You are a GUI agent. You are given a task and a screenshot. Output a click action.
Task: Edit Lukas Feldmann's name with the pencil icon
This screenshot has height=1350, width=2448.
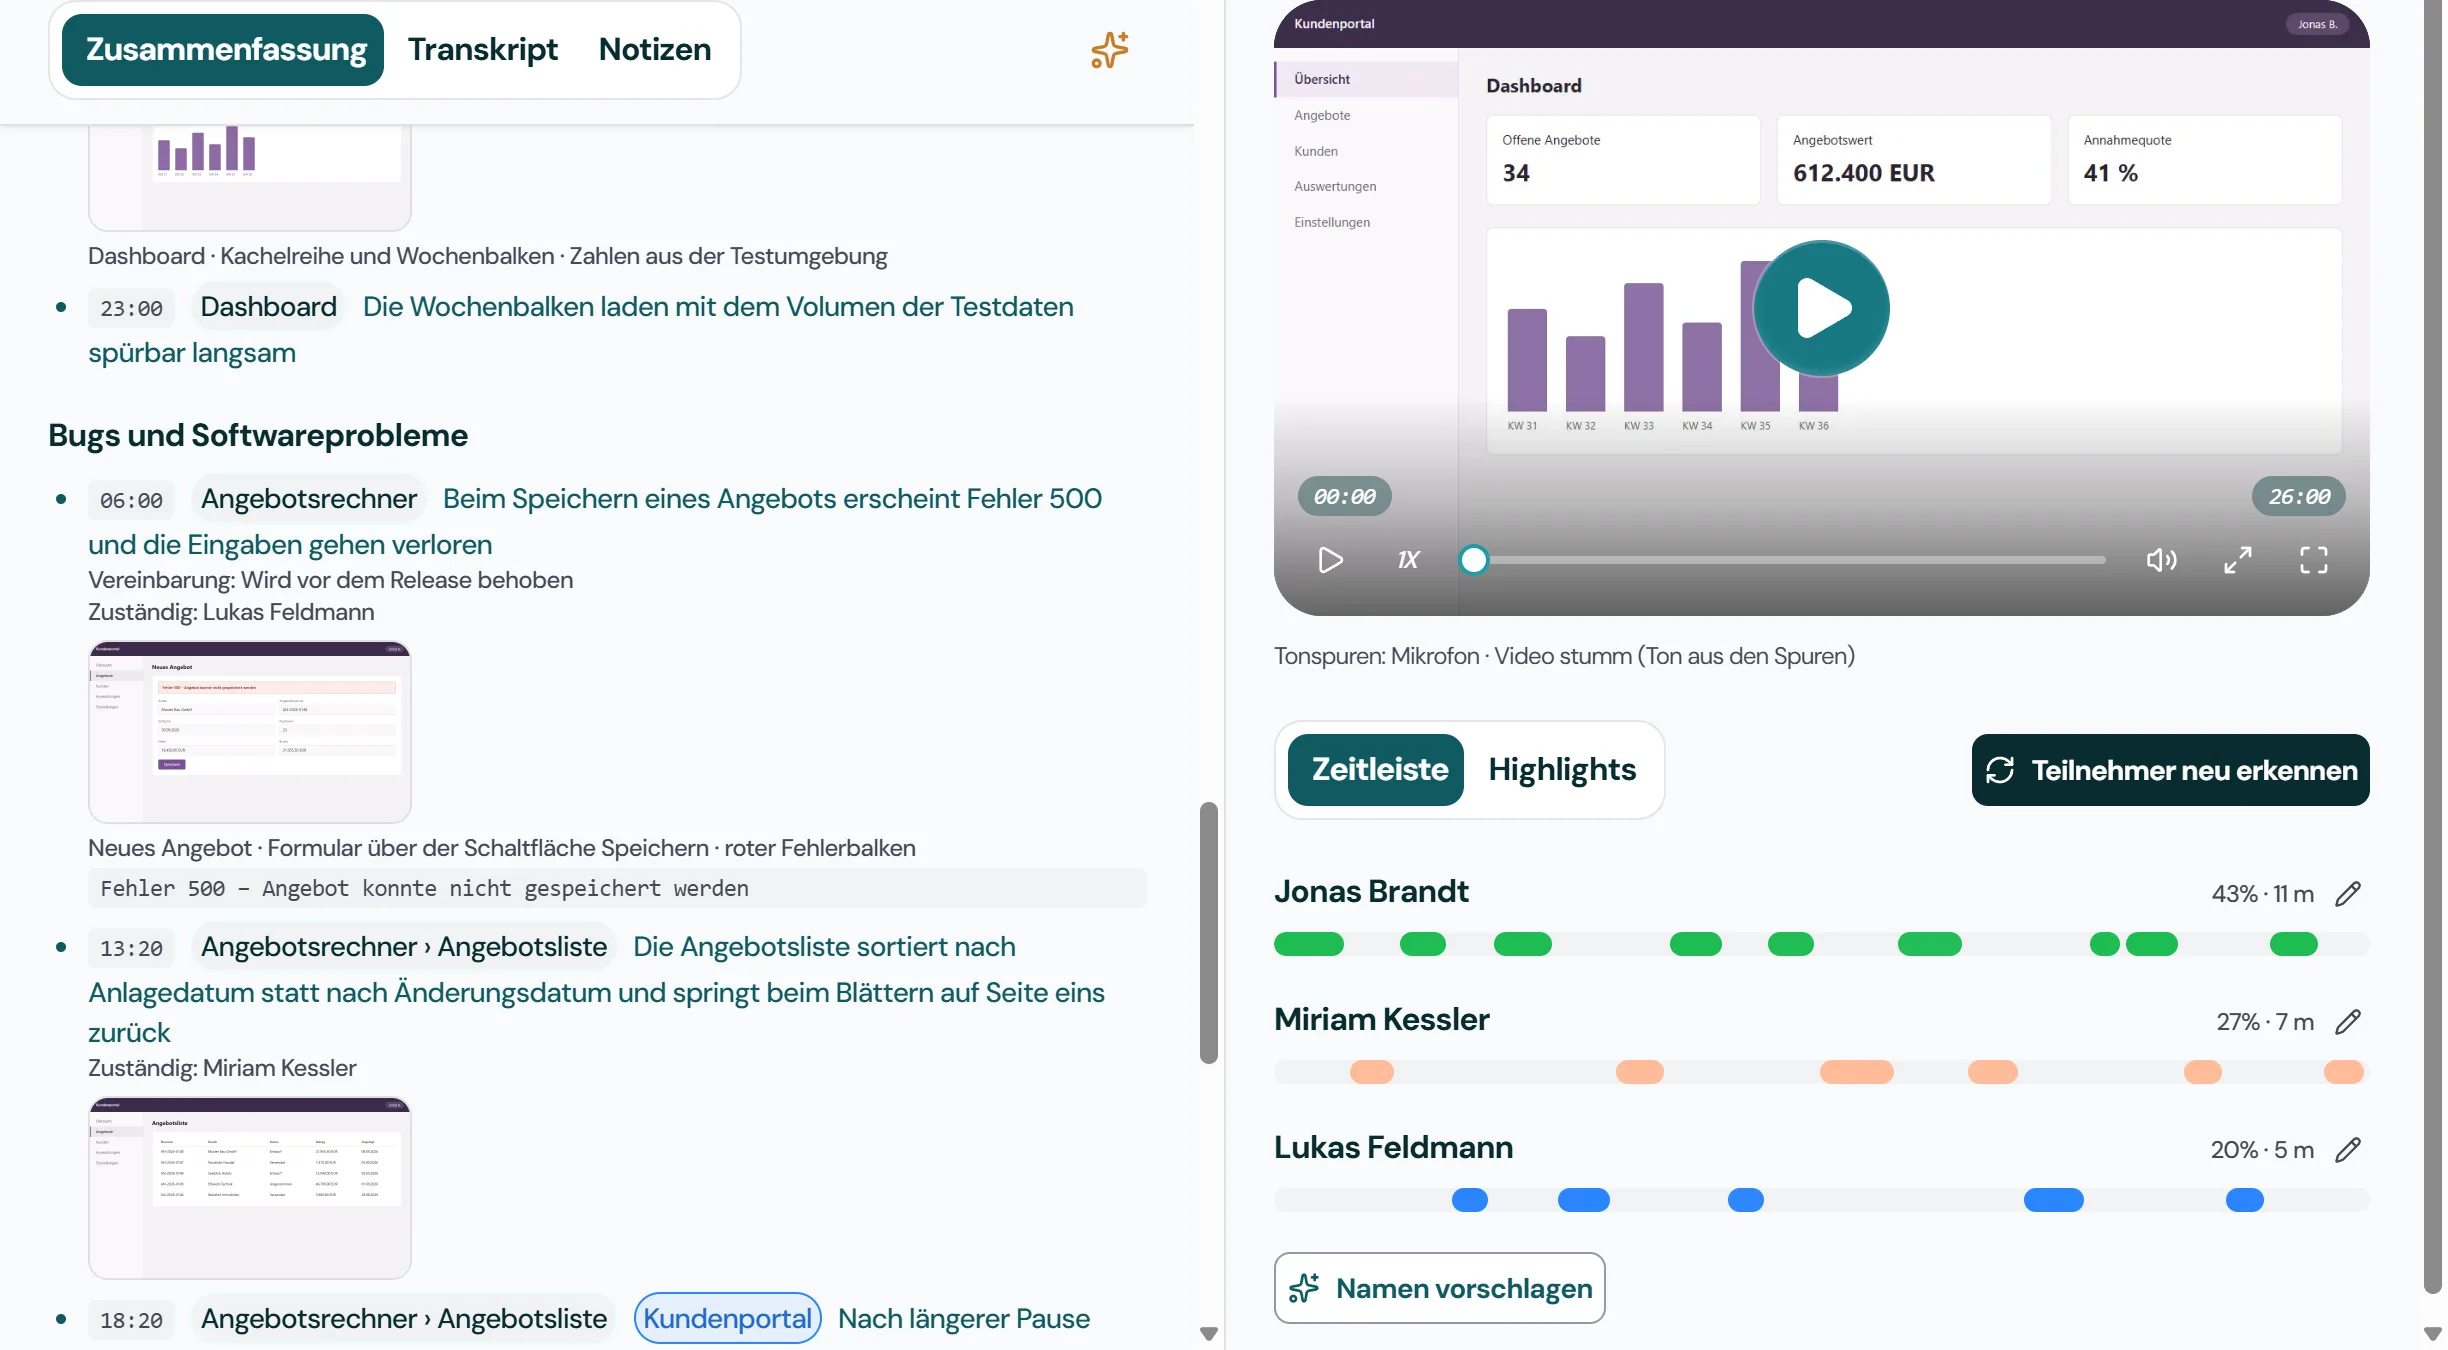(x=2348, y=1150)
